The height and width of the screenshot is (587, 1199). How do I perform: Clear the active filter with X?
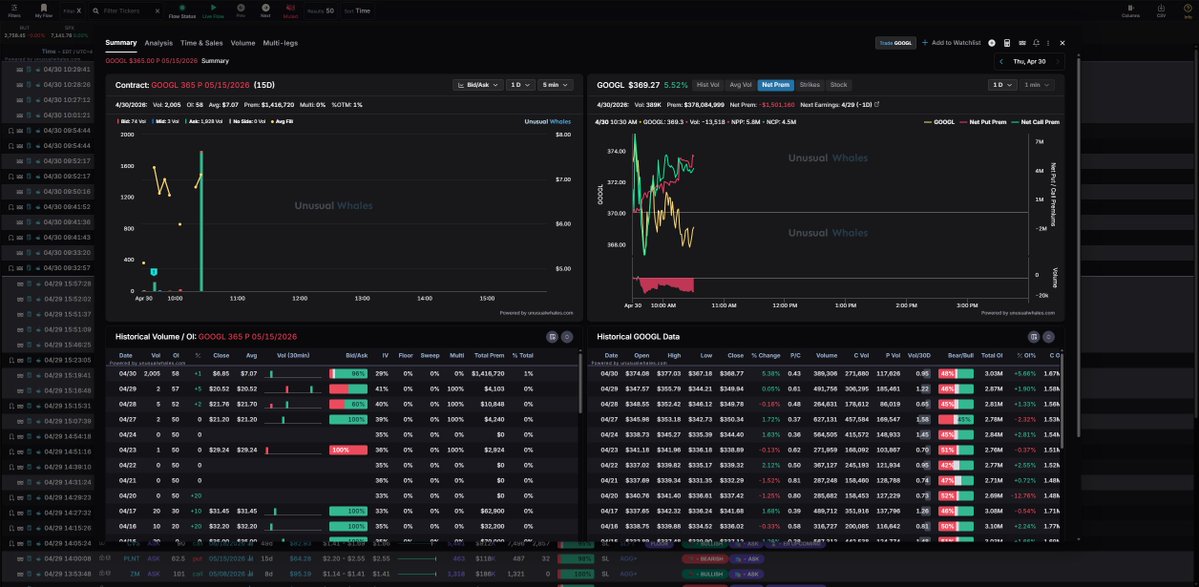[x=78, y=11]
